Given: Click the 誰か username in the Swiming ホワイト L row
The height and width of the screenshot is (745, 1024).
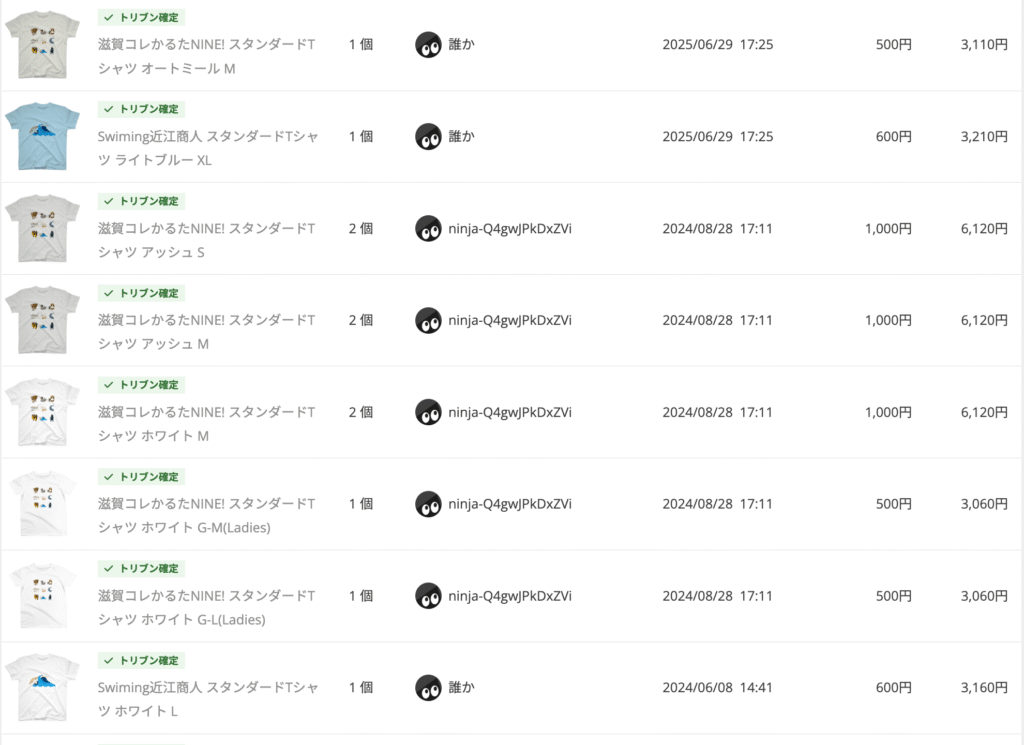Looking at the screenshot, I should point(461,688).
